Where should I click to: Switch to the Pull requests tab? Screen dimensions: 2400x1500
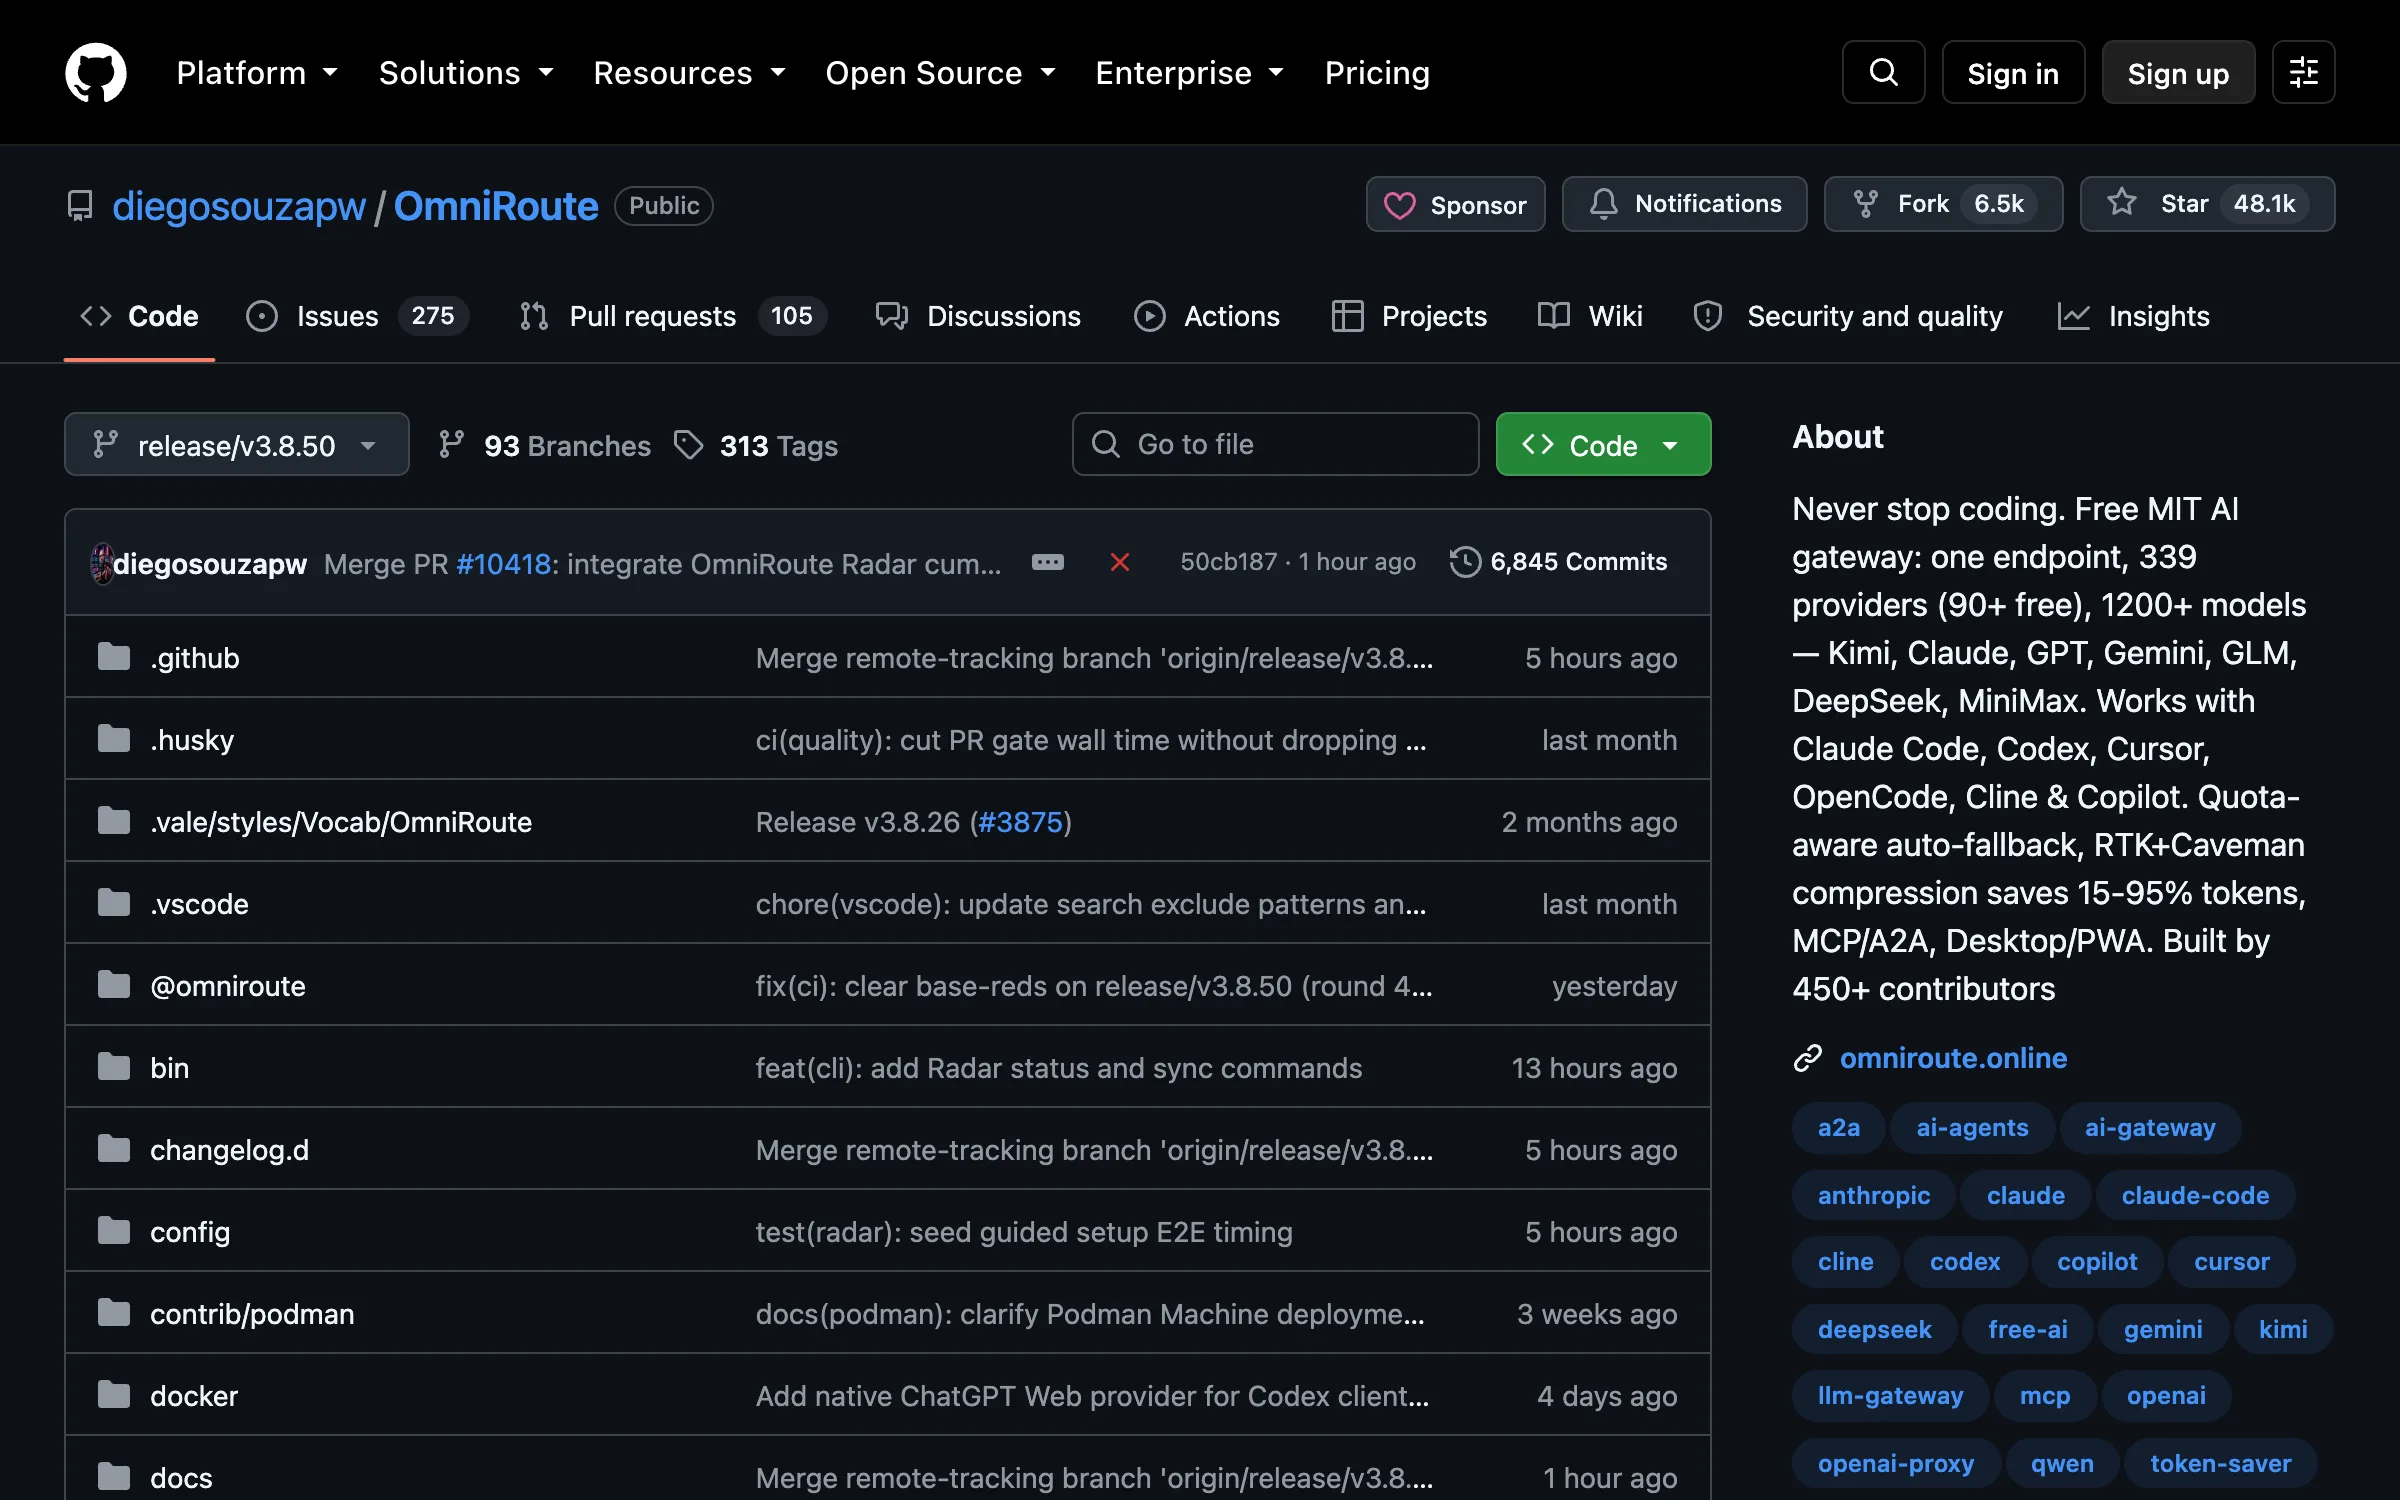tap(672, 316)
